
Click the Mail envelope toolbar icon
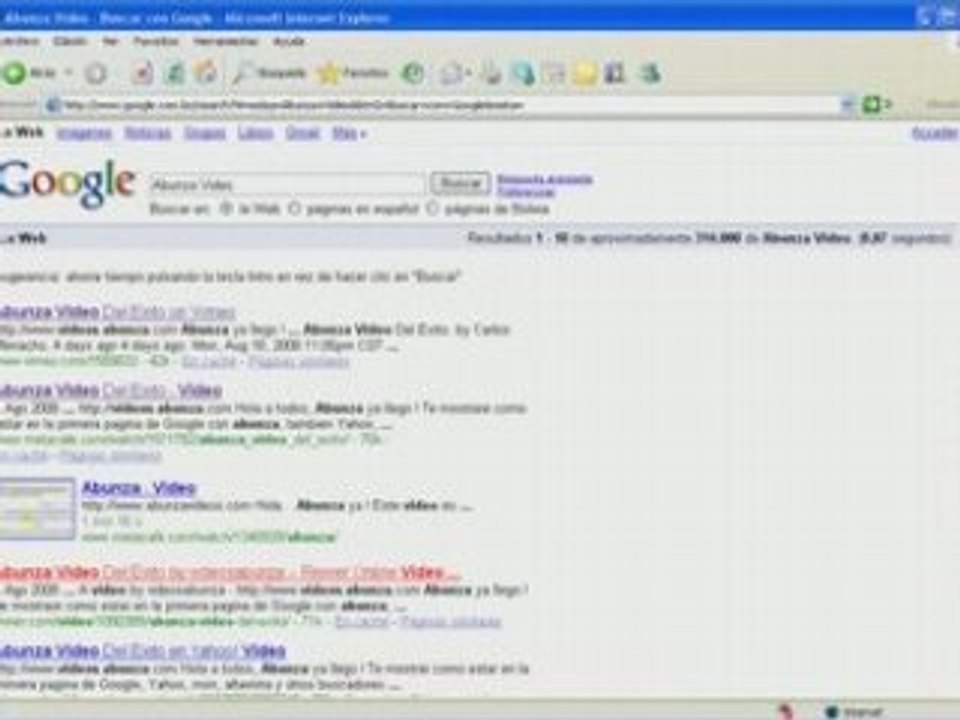[x=451, y=74]
